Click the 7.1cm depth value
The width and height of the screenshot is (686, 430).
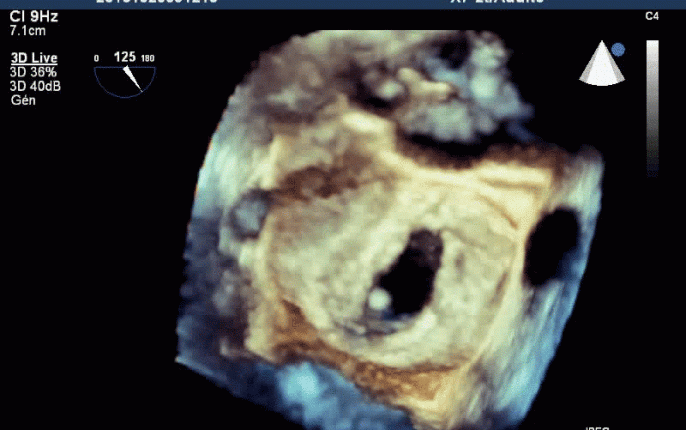[28, 31]
